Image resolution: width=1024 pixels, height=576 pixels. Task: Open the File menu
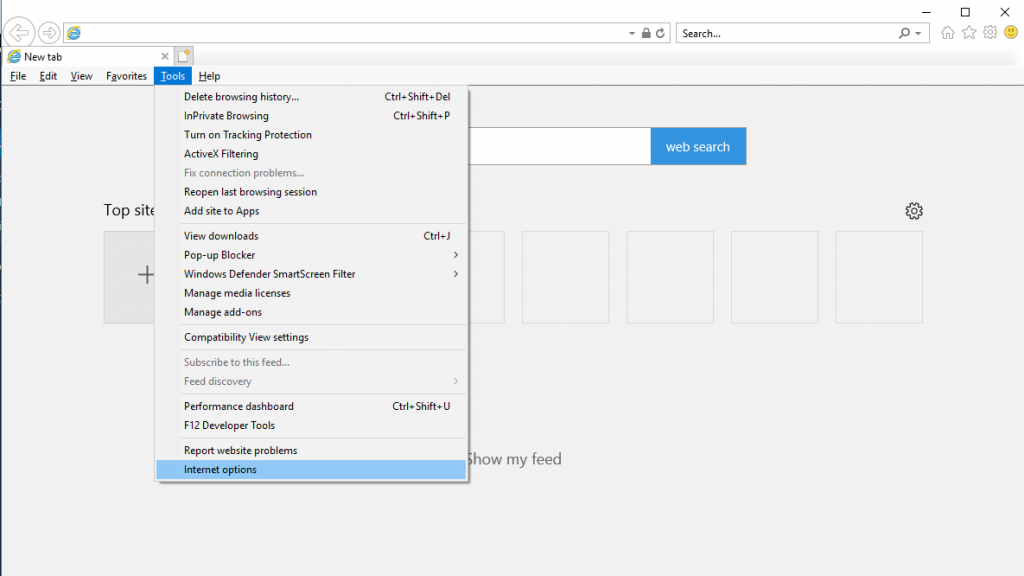(18, 76)
